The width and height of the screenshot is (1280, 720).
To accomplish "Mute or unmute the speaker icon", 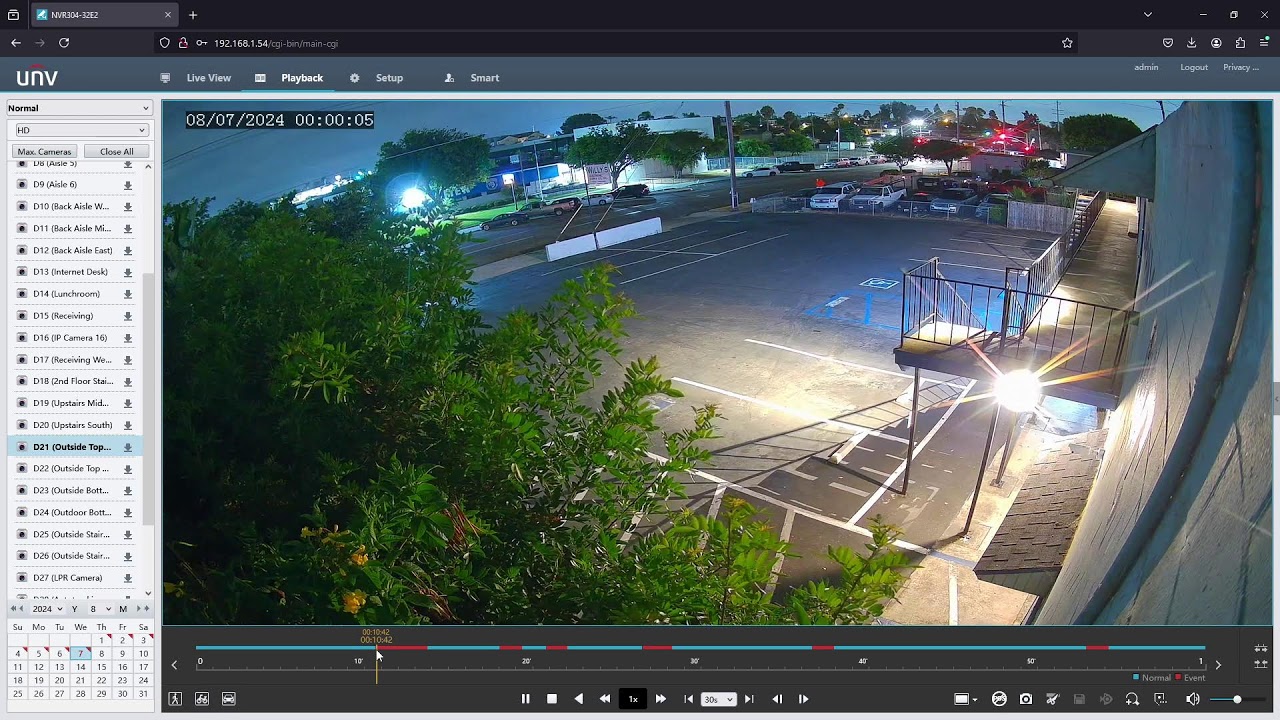I will pyautogui.click(x=1192, y=699).
